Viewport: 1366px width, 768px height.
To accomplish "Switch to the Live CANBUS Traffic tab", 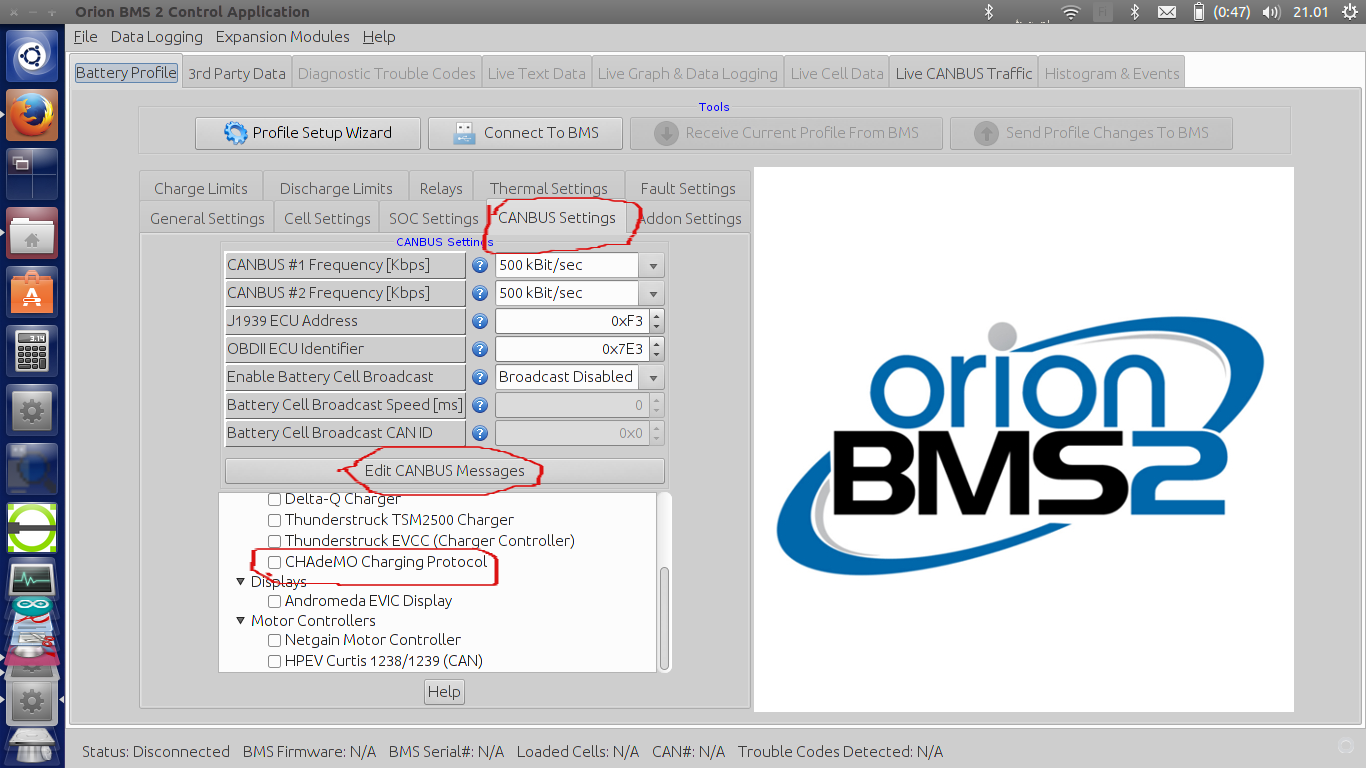I will pos(964,73).
